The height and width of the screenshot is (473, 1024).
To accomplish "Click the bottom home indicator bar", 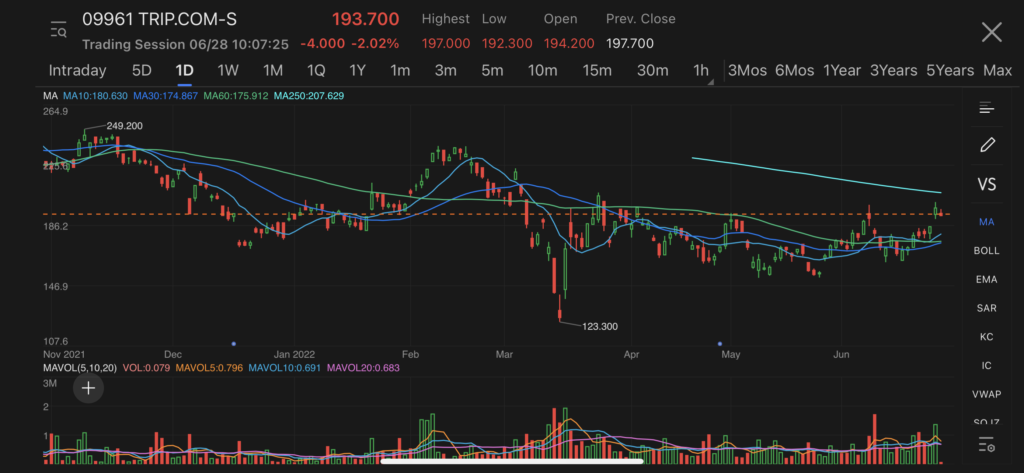I will [x=512, y=461].
